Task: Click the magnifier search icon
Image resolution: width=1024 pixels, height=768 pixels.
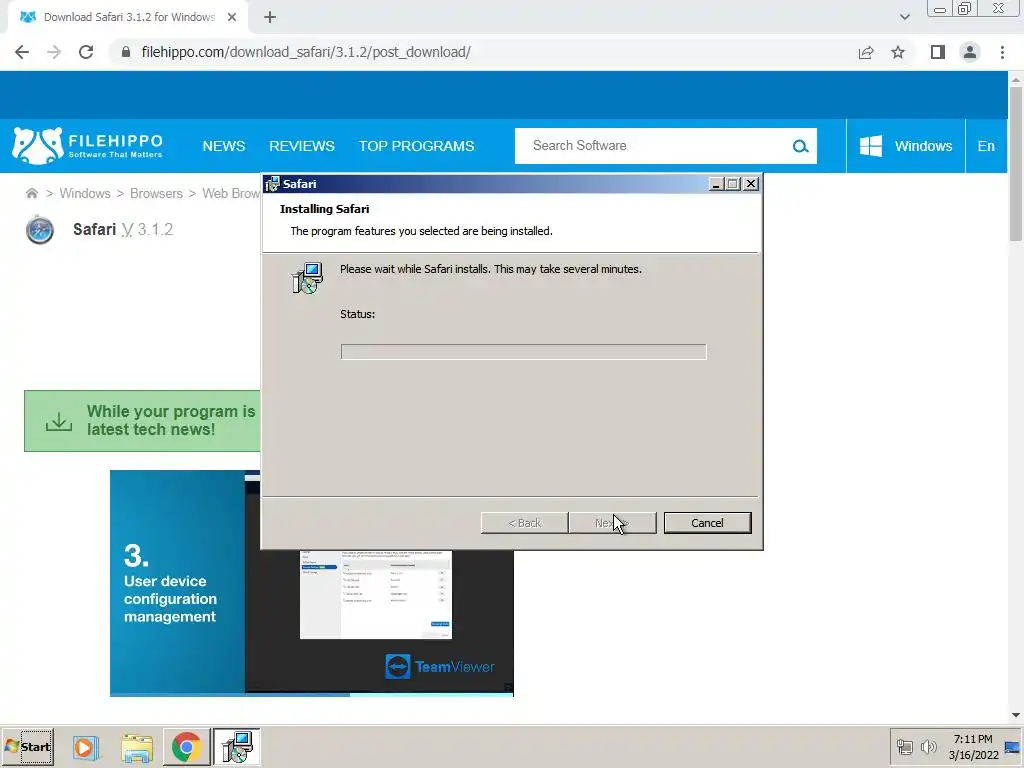Action: click(801, 146)
